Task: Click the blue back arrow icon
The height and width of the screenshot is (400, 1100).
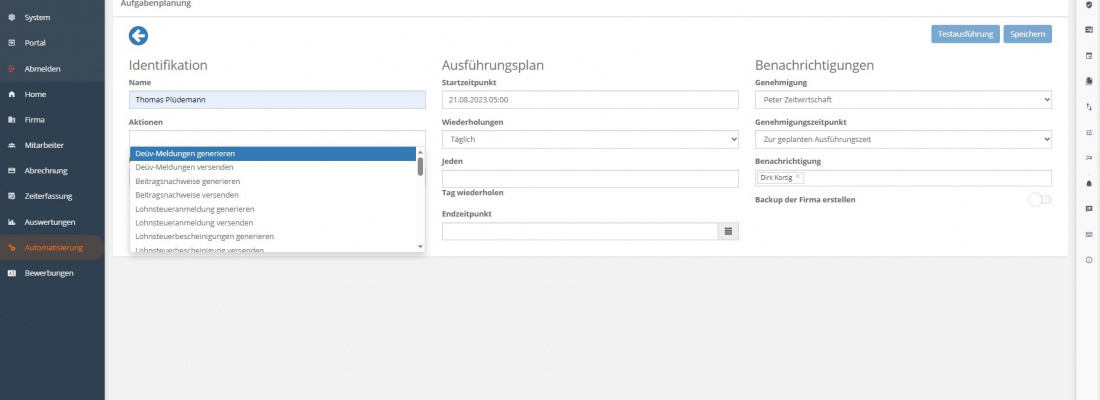Action: tap(138, 36)
